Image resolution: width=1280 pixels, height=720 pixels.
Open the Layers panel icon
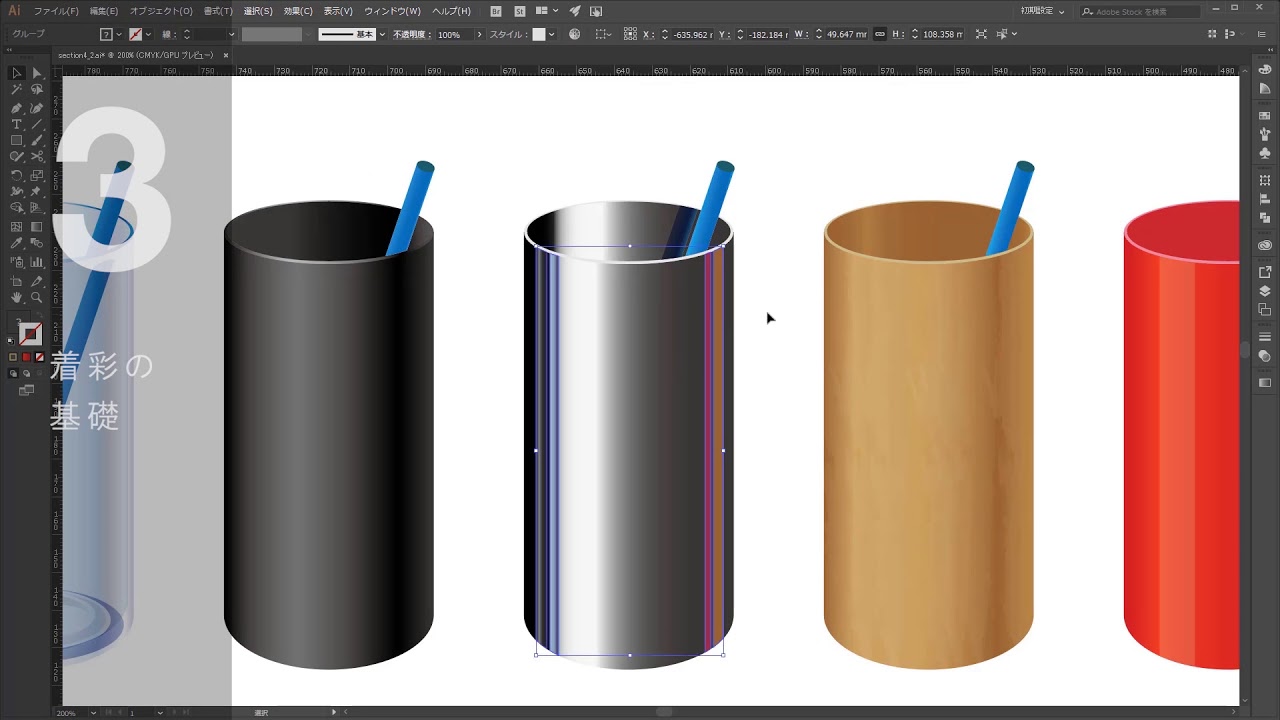coord(1265,291)
